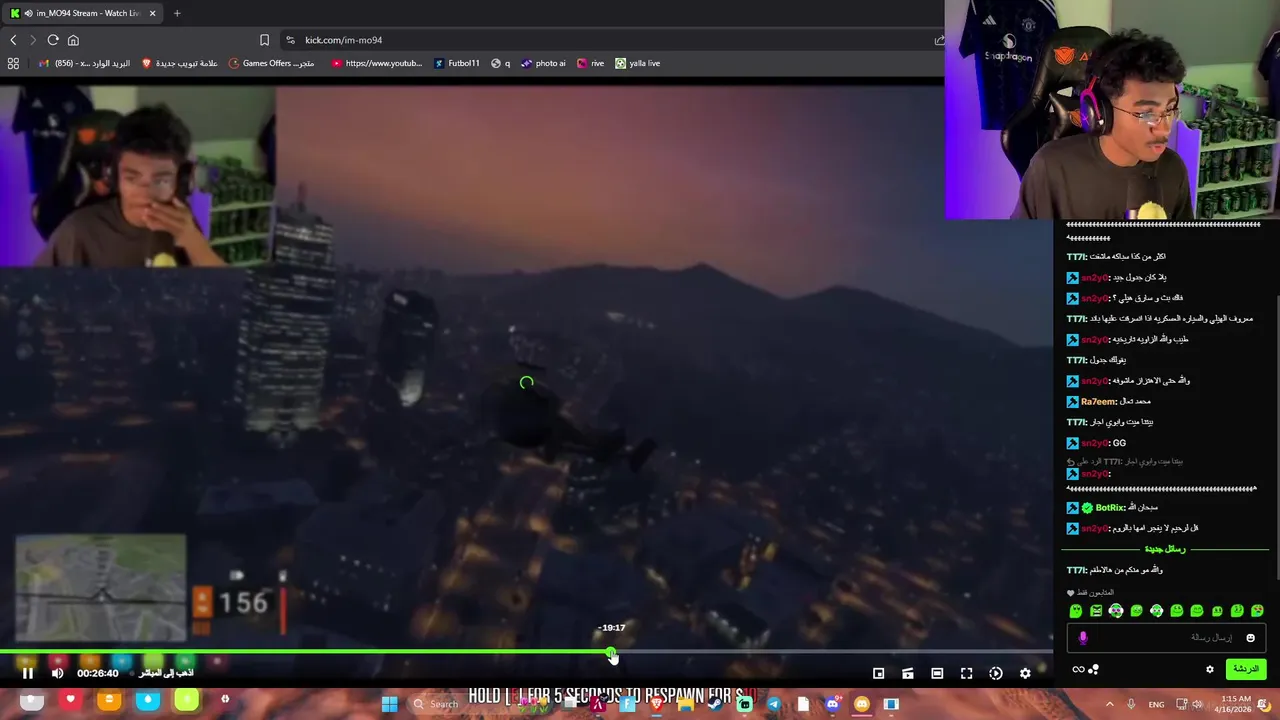This screenshot has width=1280, height=720.
Task: Toggle theater mode in the player
Action: 937,673
